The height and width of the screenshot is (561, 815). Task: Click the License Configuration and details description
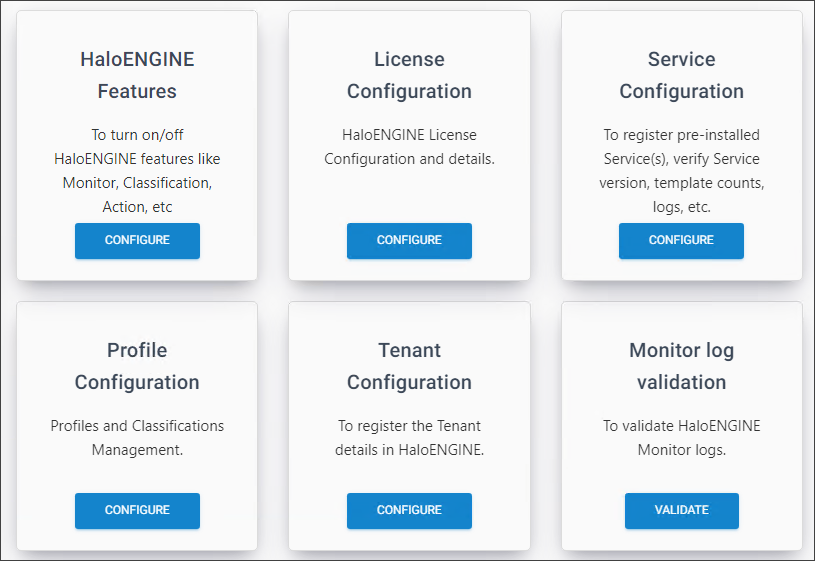click(x=409, y=147)
